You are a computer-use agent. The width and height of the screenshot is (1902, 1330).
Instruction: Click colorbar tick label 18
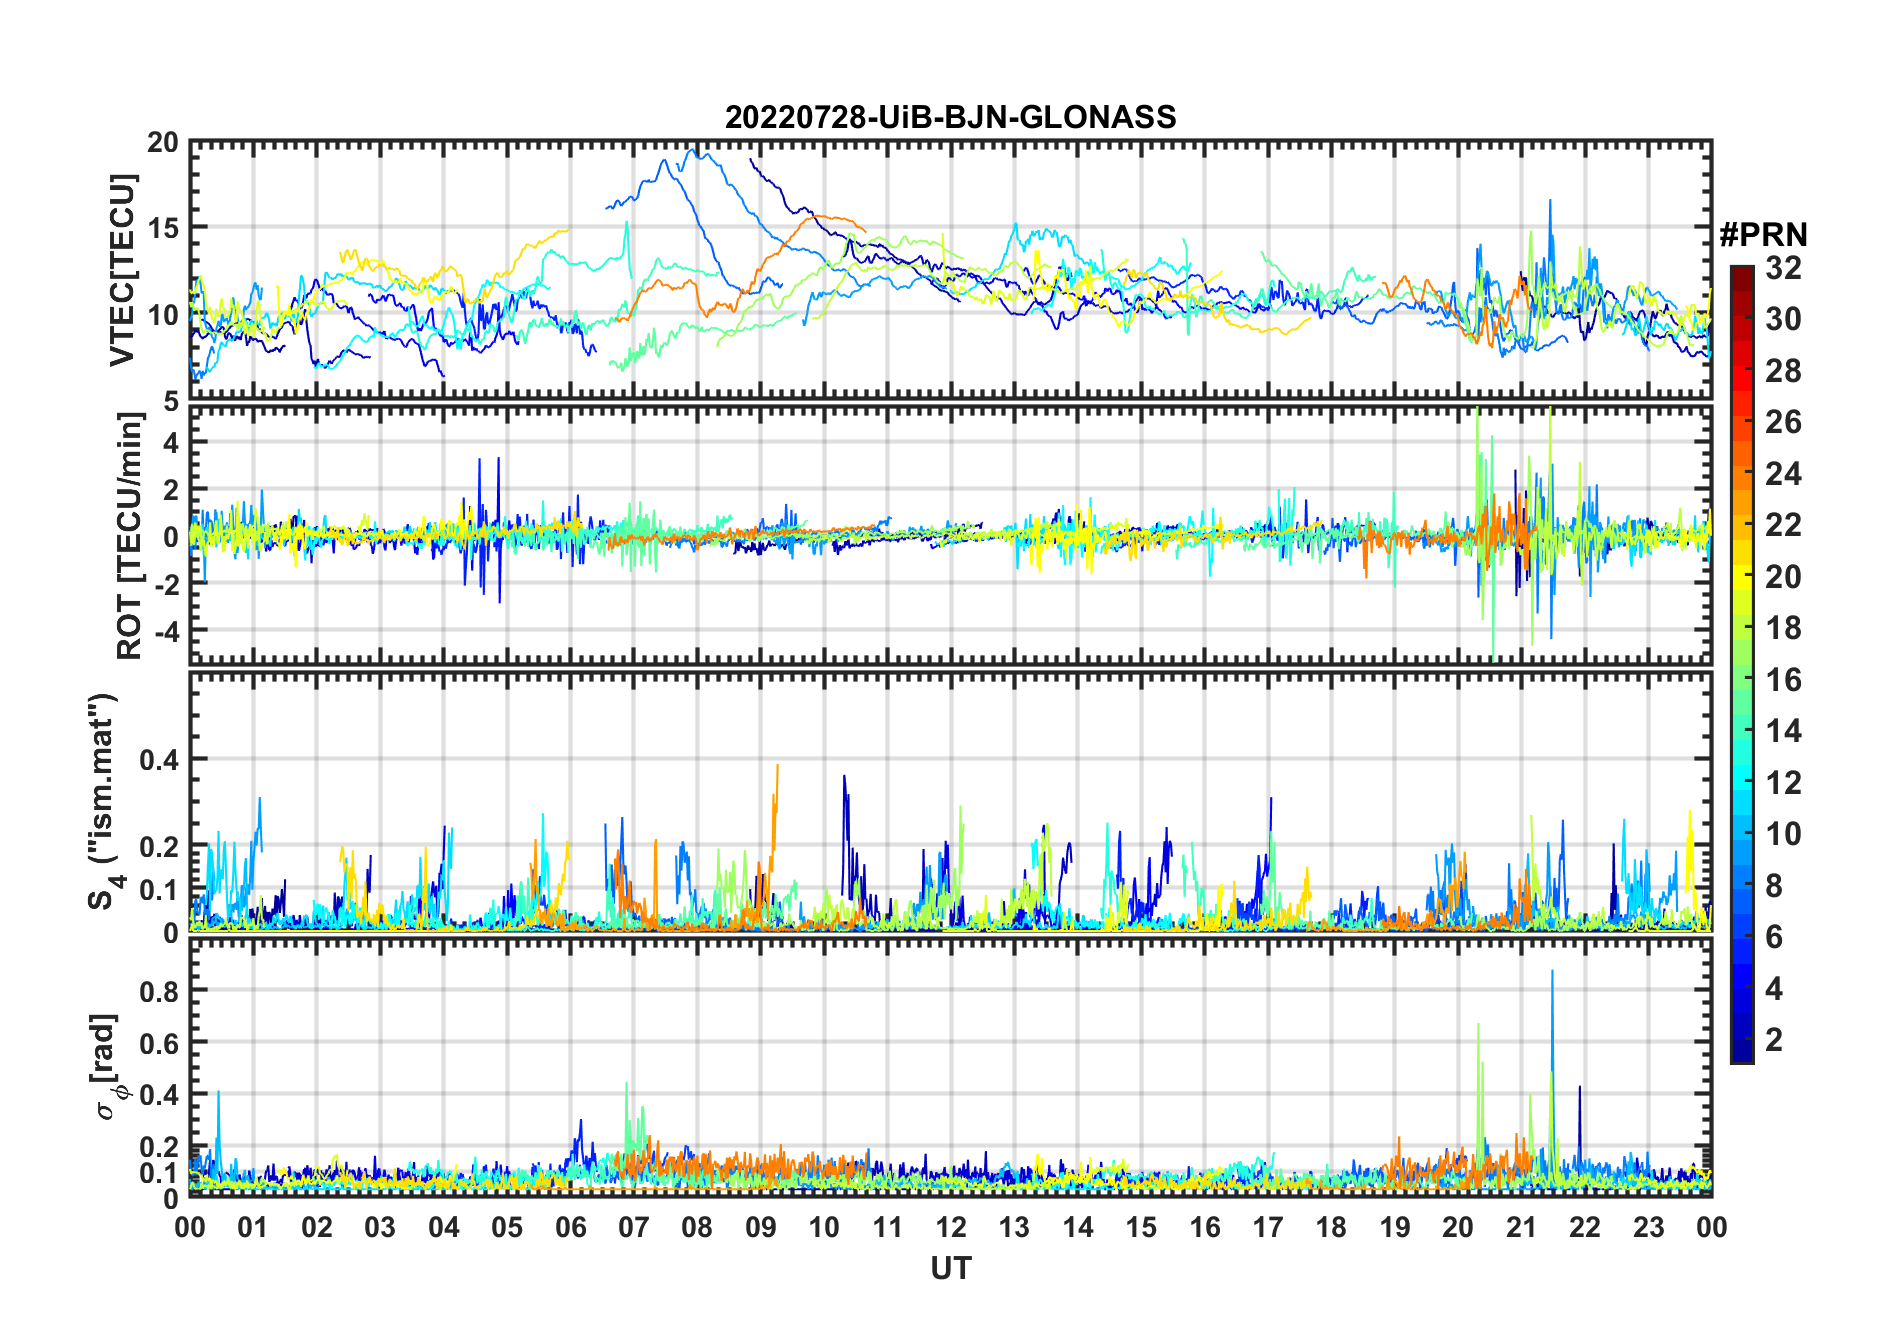[1783, 628]
